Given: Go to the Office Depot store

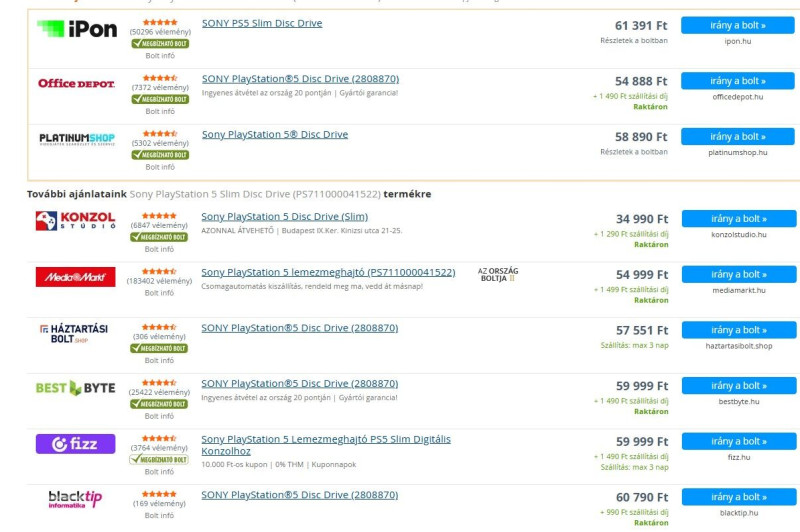Looking at the screenshot, I should pos(738,81).
